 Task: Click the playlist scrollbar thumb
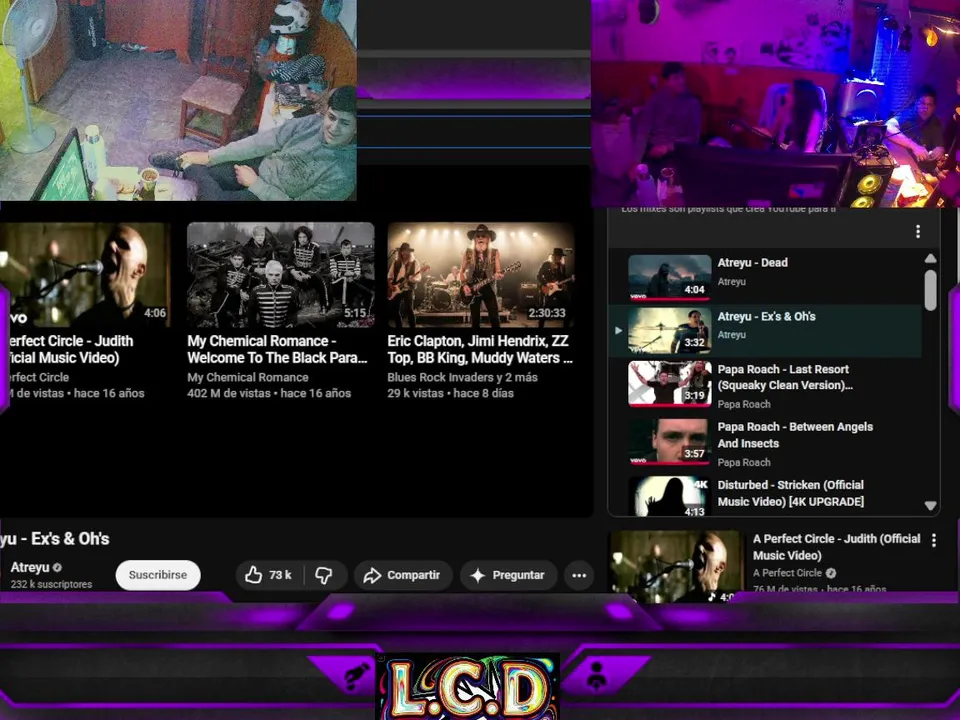930,290
